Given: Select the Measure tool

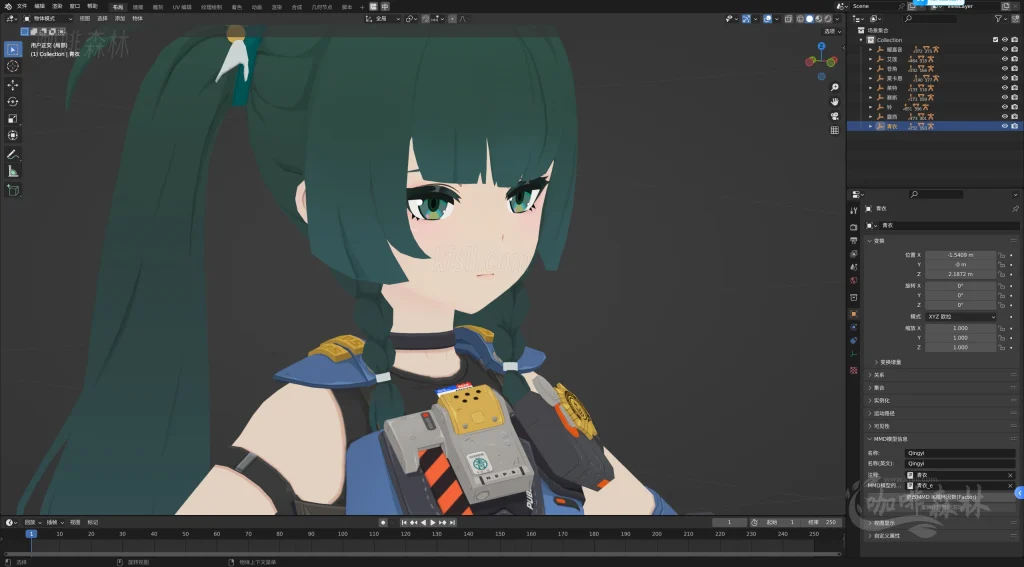Looking at the screenshot, I should tap(12, 171).
